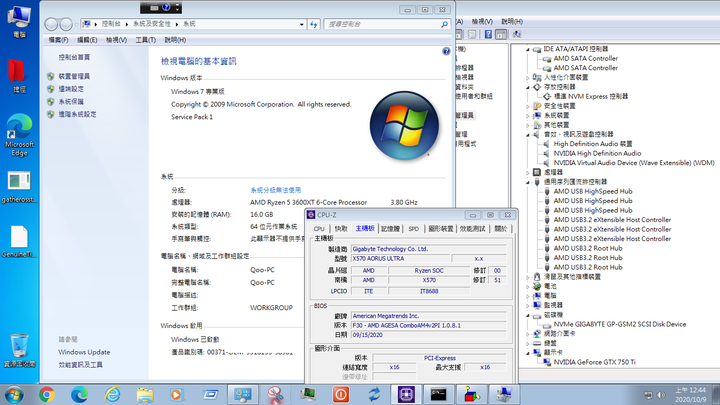Click the help icon in System window
This screenshot has width=720, height=405.
(446, 51)
